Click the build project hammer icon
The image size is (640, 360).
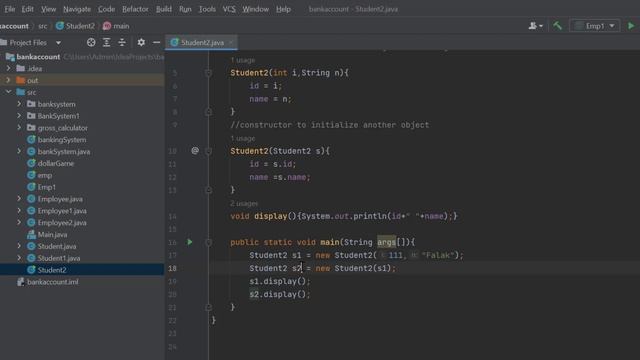point(557,26)
